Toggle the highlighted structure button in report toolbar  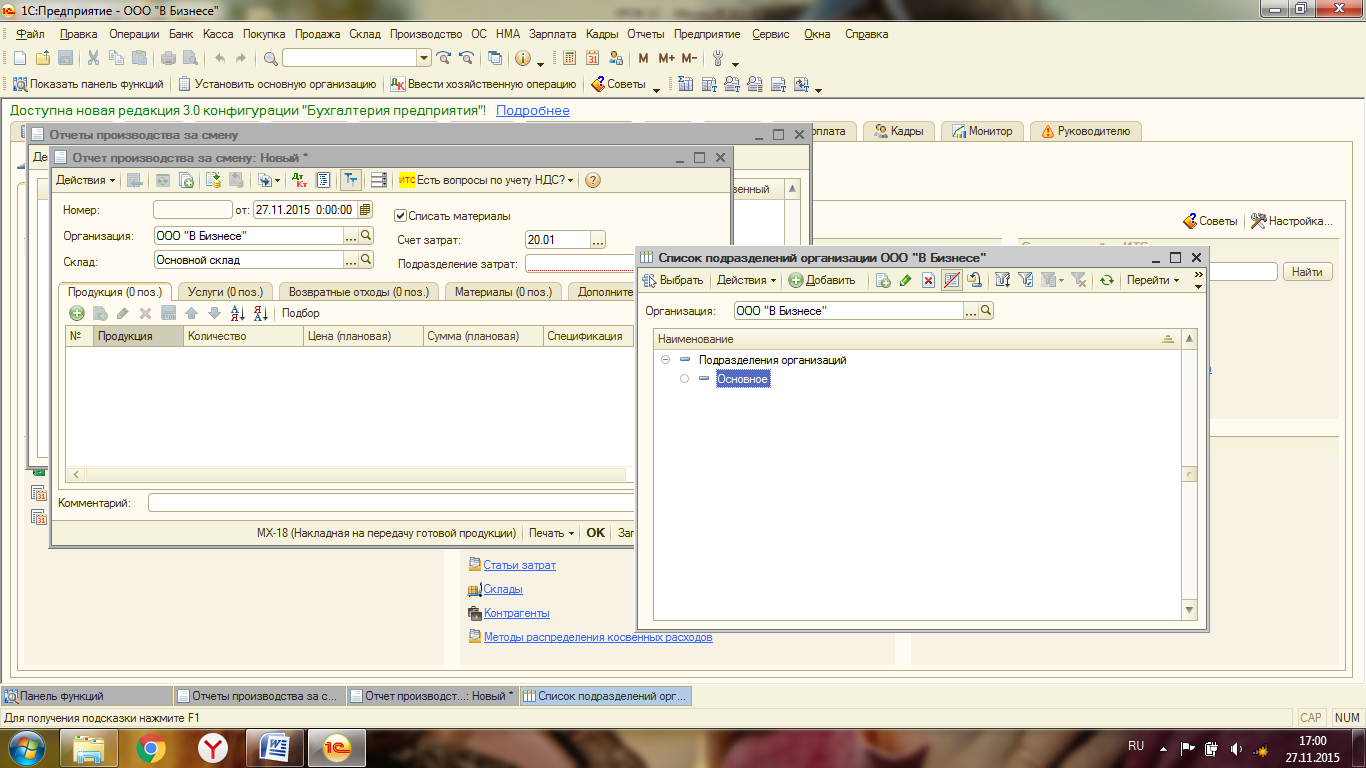tap(351, 180)
